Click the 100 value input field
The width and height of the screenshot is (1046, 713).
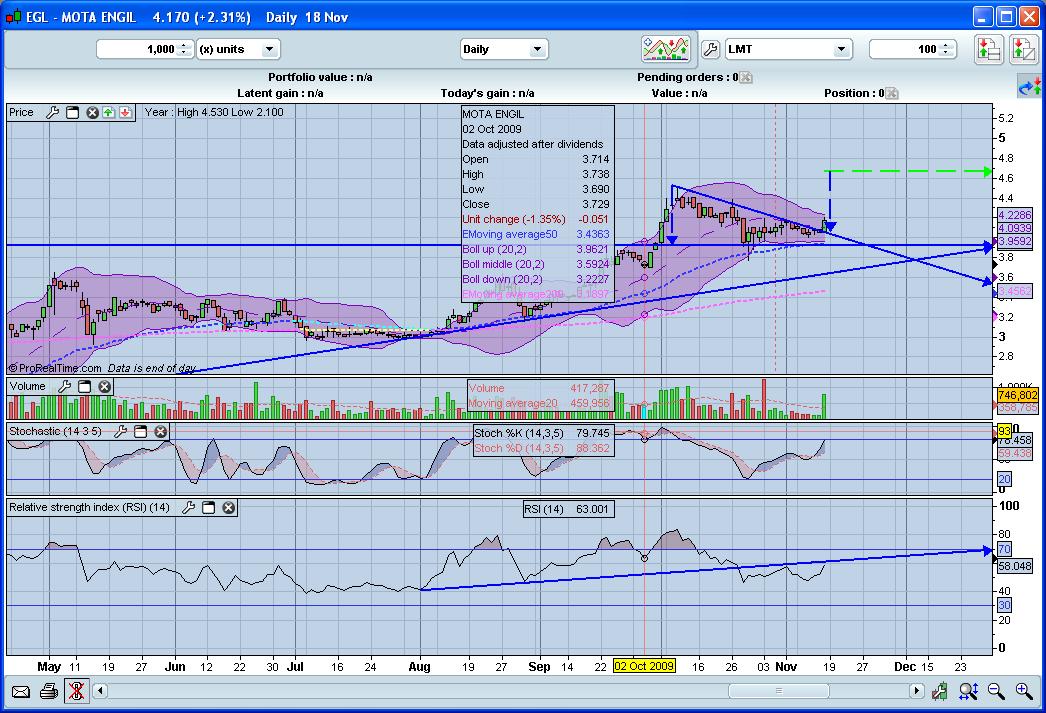coord(905,49)
